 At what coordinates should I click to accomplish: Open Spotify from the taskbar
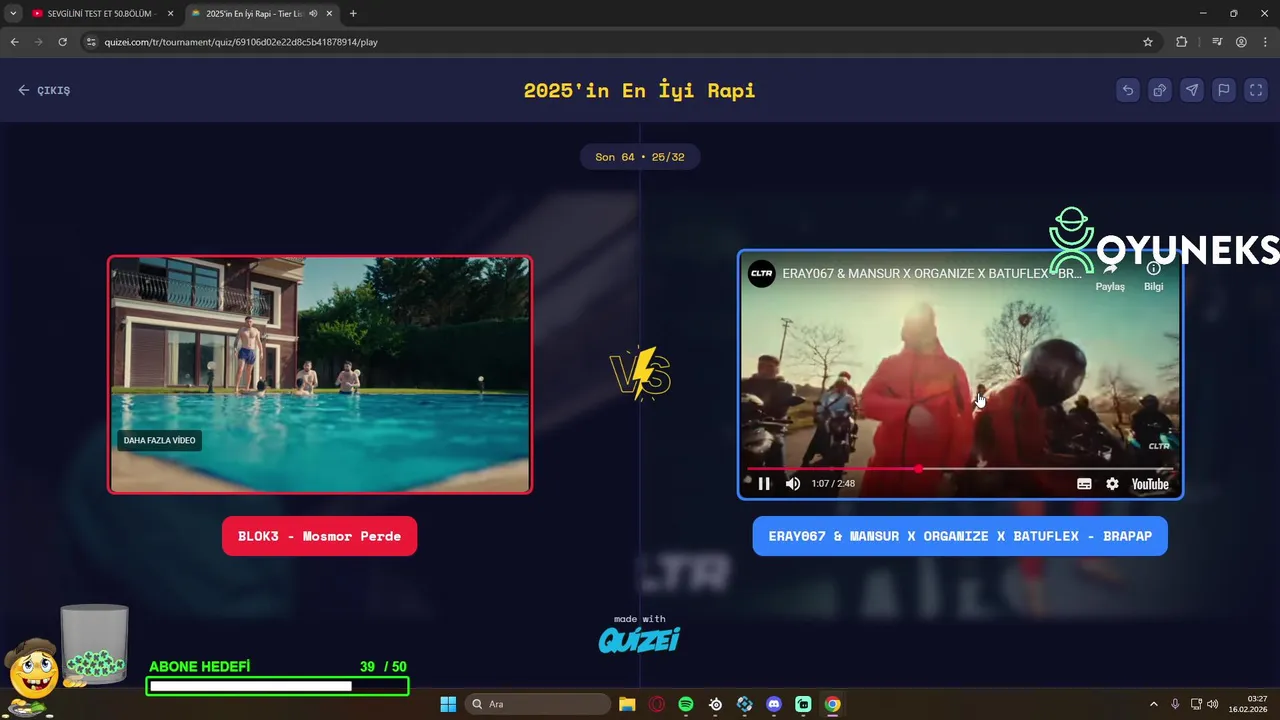click(x=686, y=704)
